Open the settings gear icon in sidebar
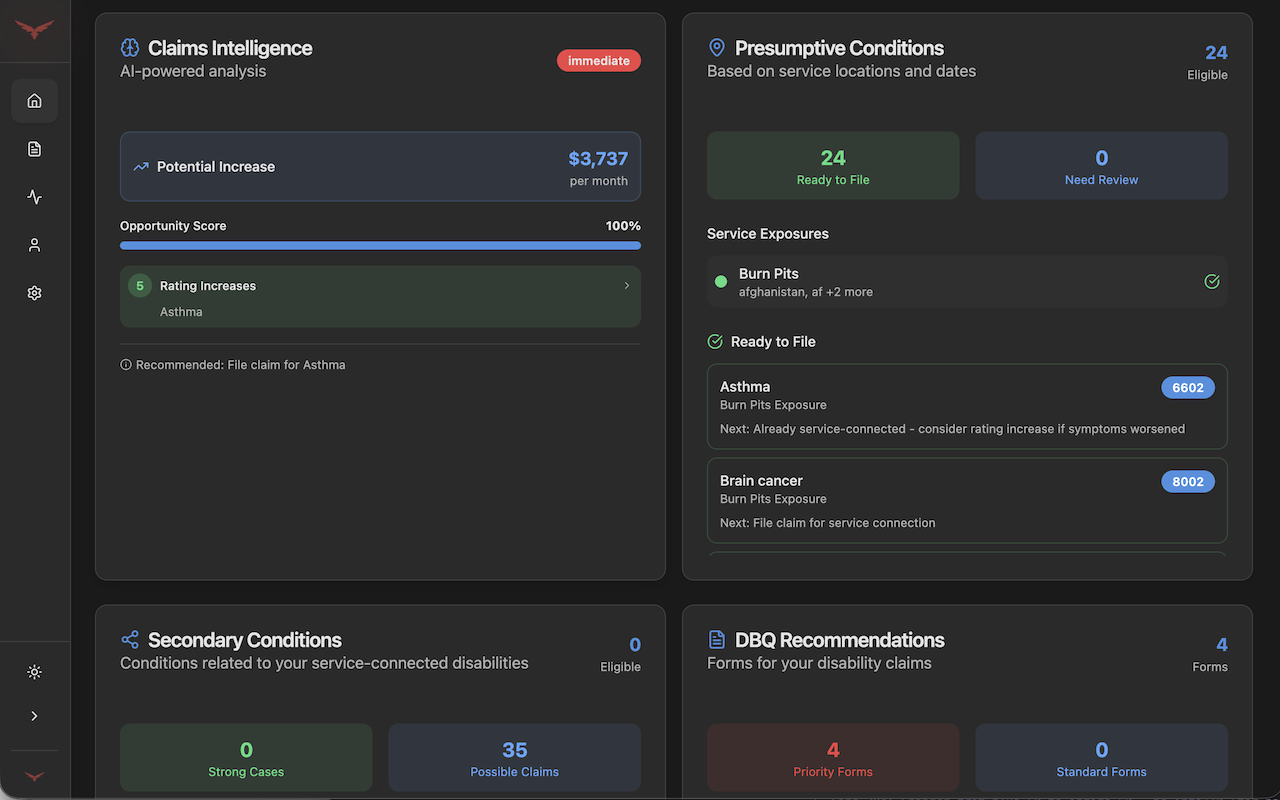This screenshot has width=1280, height=800. [x=34, y=293]
